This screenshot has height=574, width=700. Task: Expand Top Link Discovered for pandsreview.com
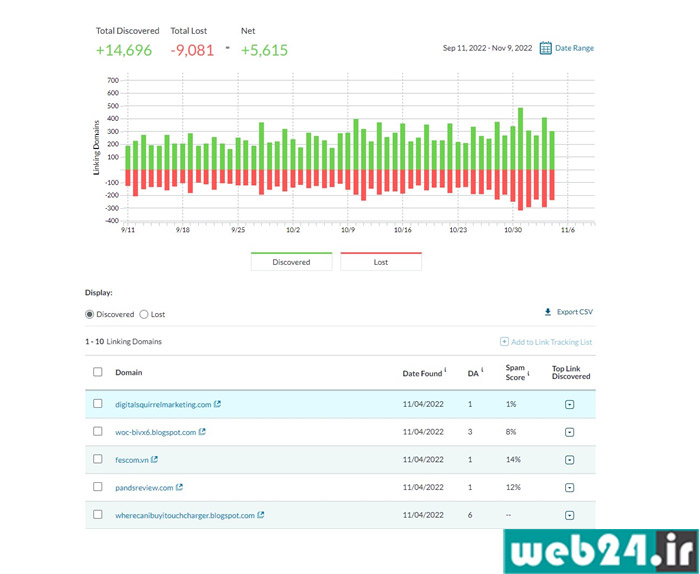tap(570, 487)
